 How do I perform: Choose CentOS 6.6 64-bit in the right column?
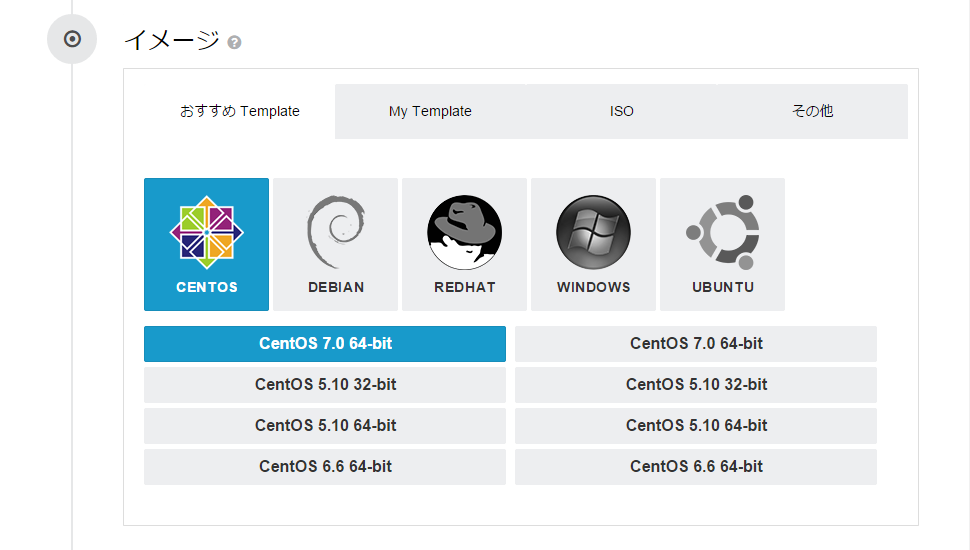(x=696, y=466)
